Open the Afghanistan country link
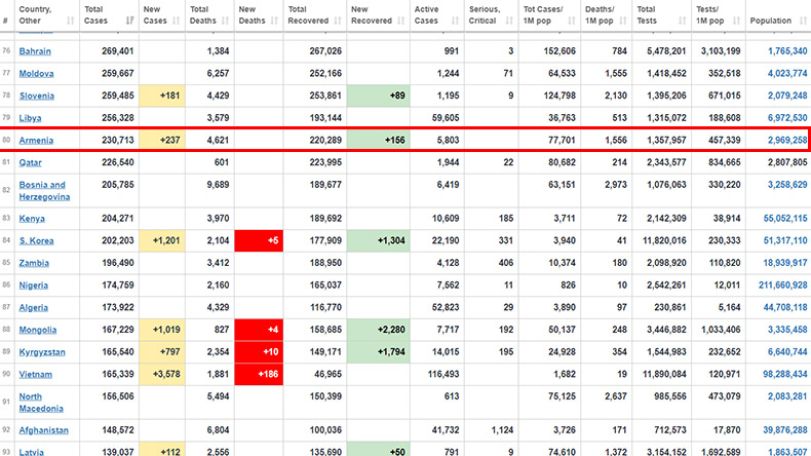The height and width of the screenshot is (456, 811). 43,430
